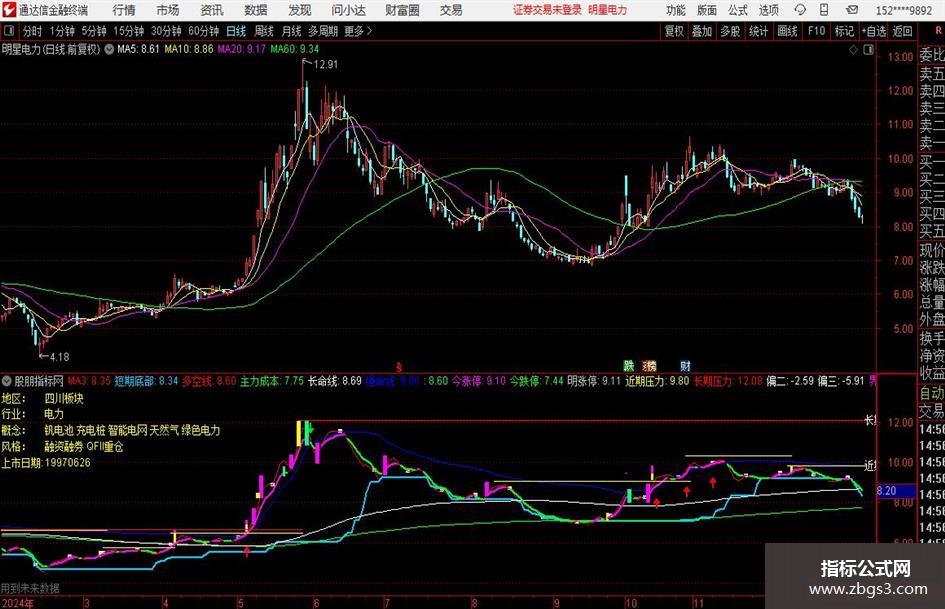
Task: Click the mobile phone icon
Action: click(x=824, y=10)
